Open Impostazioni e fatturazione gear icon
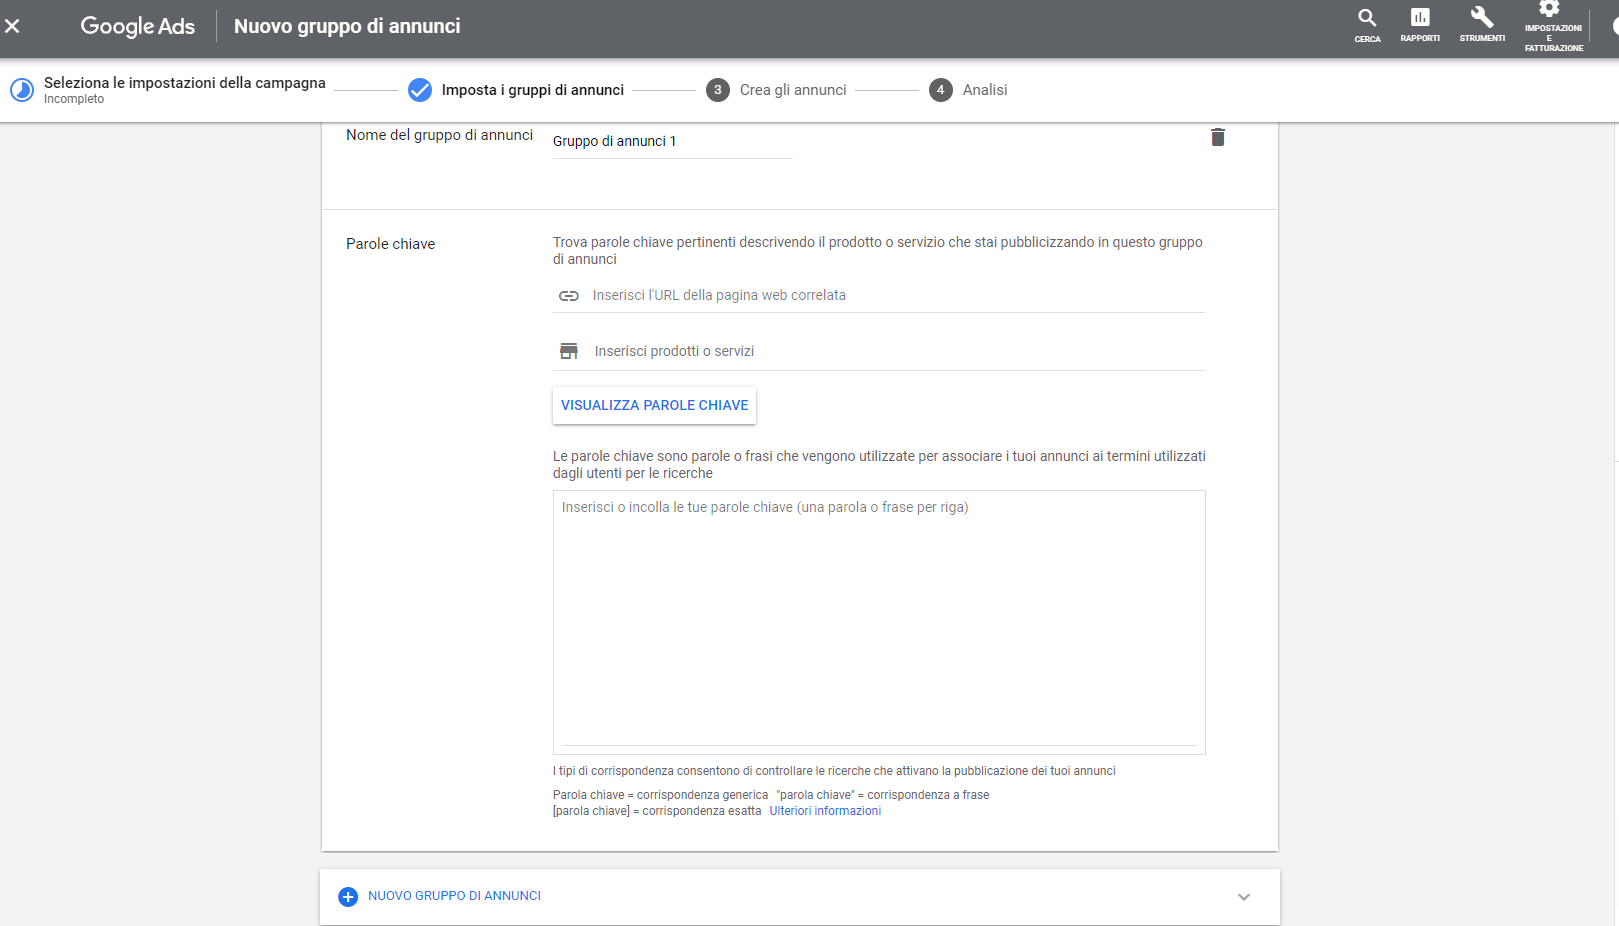Screen dimensions: 1619x926 click(1549, 10)
